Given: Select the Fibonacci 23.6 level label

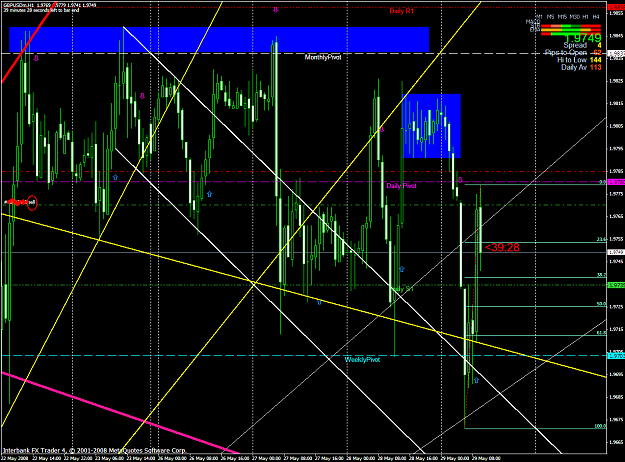Looking at the screenshot, I should tap(601, 239).
